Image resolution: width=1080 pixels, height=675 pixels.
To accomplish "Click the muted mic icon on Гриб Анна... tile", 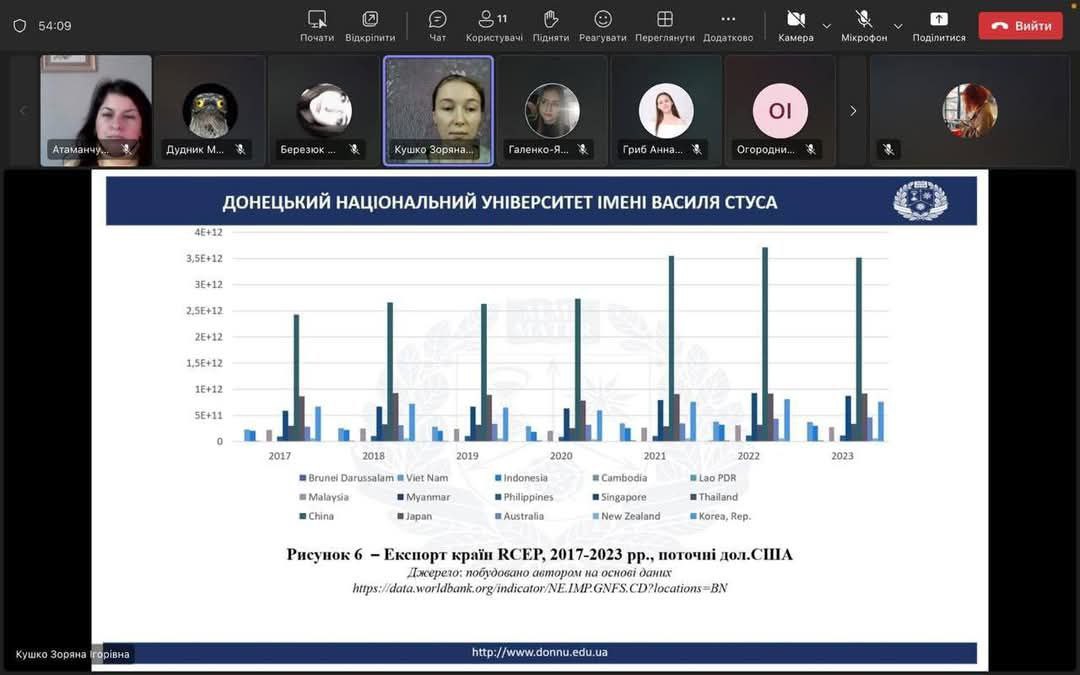I will (696, 149).
